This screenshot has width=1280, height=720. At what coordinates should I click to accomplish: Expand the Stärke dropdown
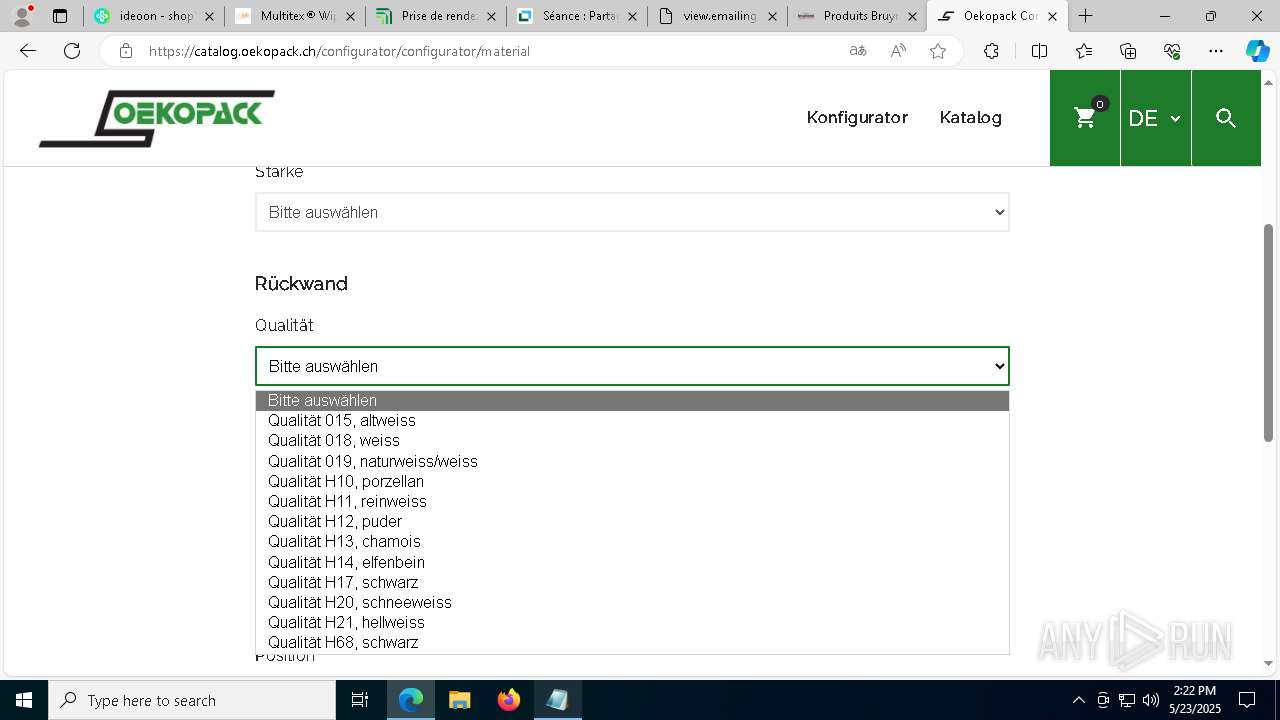point(632,212)
